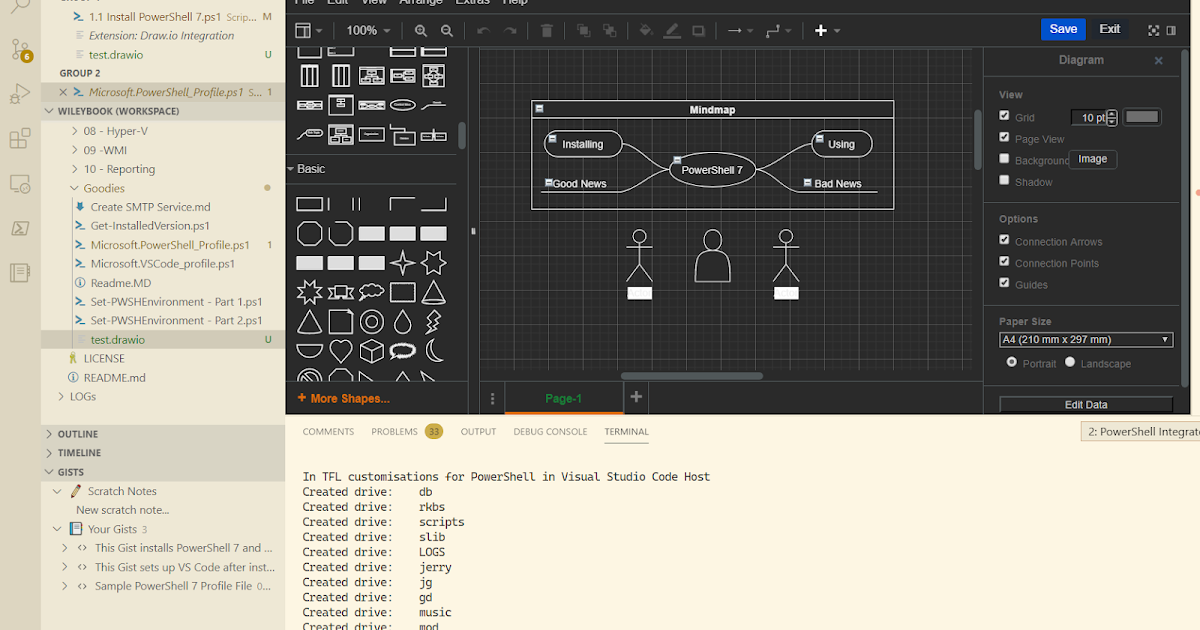This screenshot has width=1200, height=630.
Task: Open the Paper Size dropdown
Action: point(1085,339)
